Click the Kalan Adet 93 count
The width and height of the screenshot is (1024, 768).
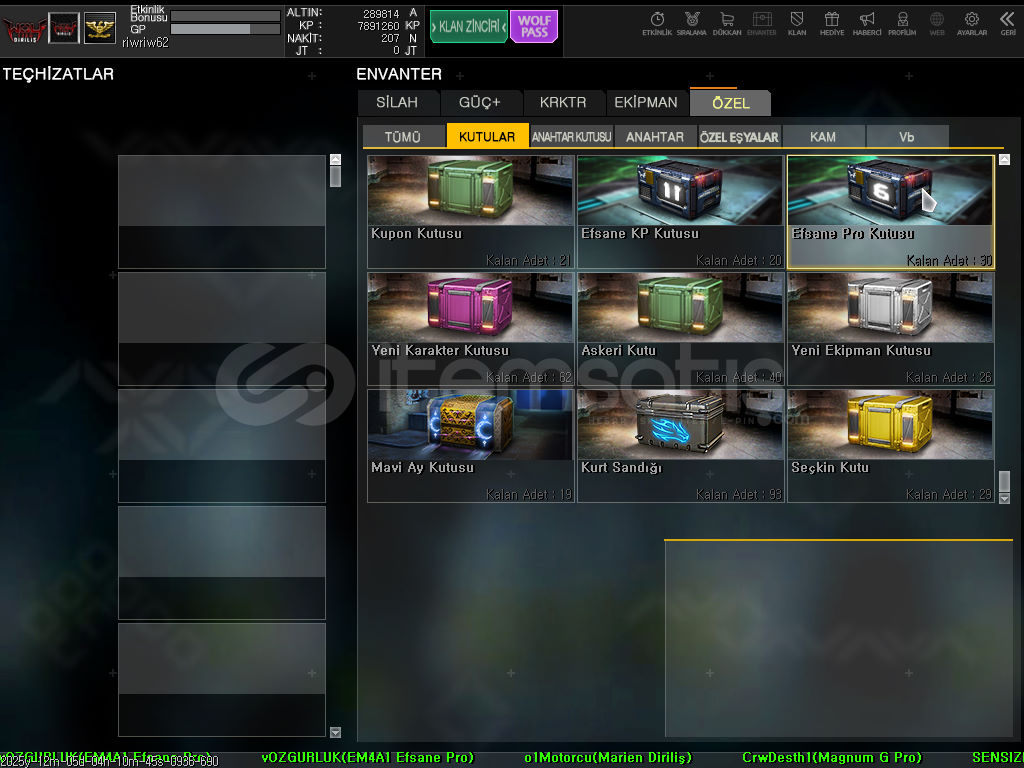(x=739, y=494)
